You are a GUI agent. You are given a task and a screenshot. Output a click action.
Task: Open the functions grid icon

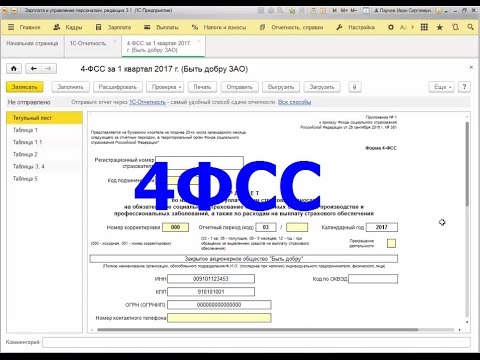(x=424, y=27)
